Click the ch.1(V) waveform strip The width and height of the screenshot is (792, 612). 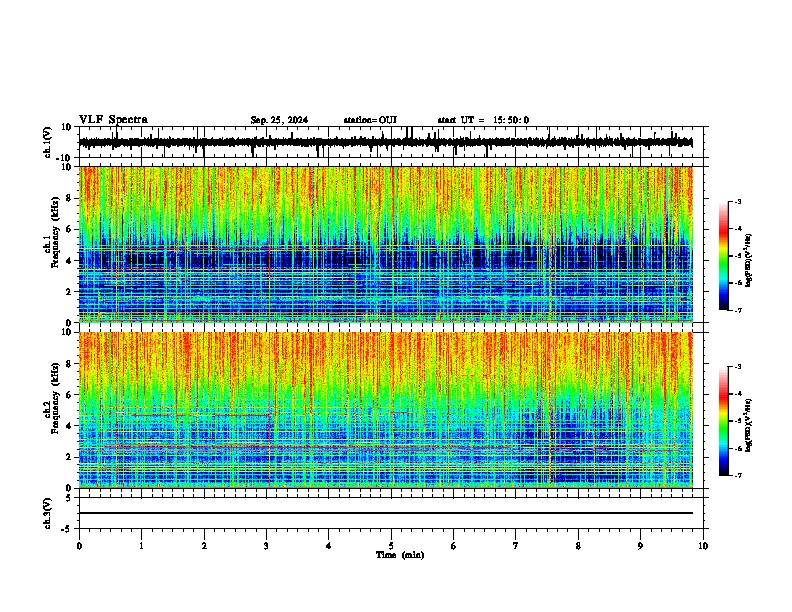click(386, 142)
